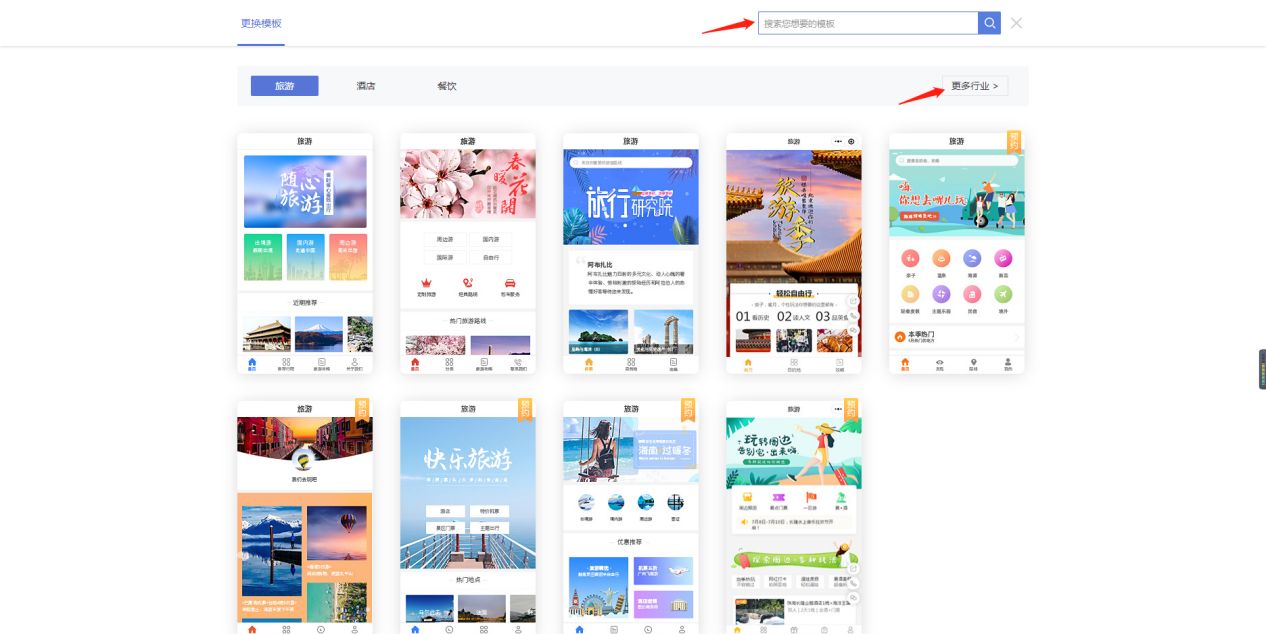This screenshot has height=634, width=1266.
Task: Click the WeChat floating icon on 旅游季 template
Action: click(x=853, y=330)
